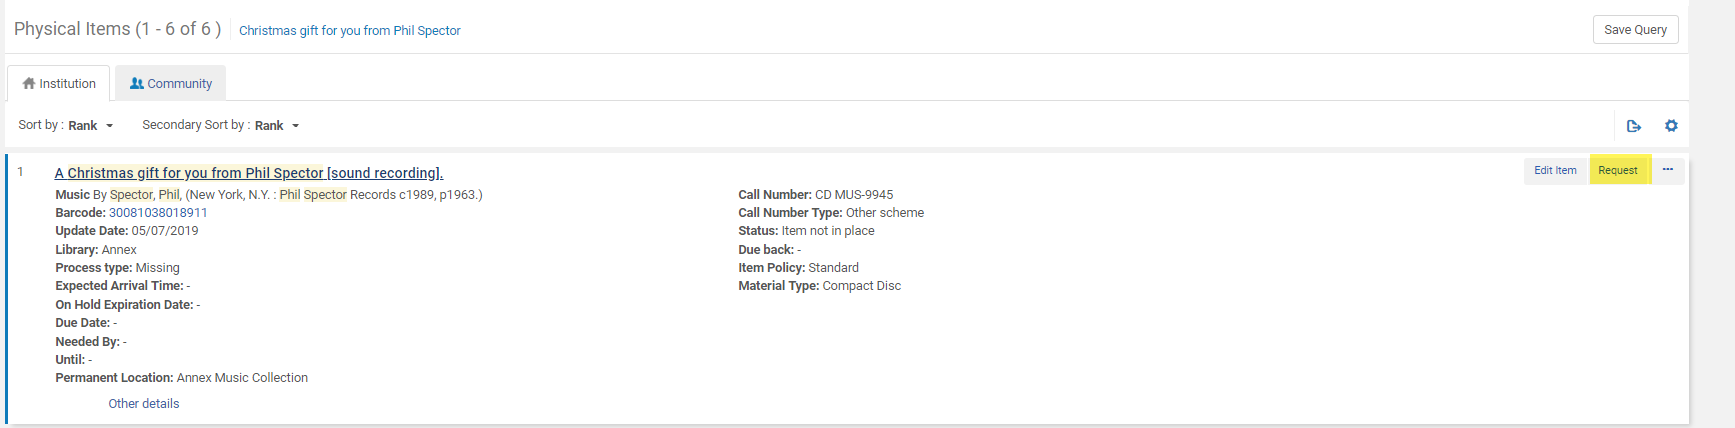Image resolution: width=1735 pixels, height=428 pixels.
Task: Show Other details for the item
Action: pyautogui.click(x=144, y=404)
